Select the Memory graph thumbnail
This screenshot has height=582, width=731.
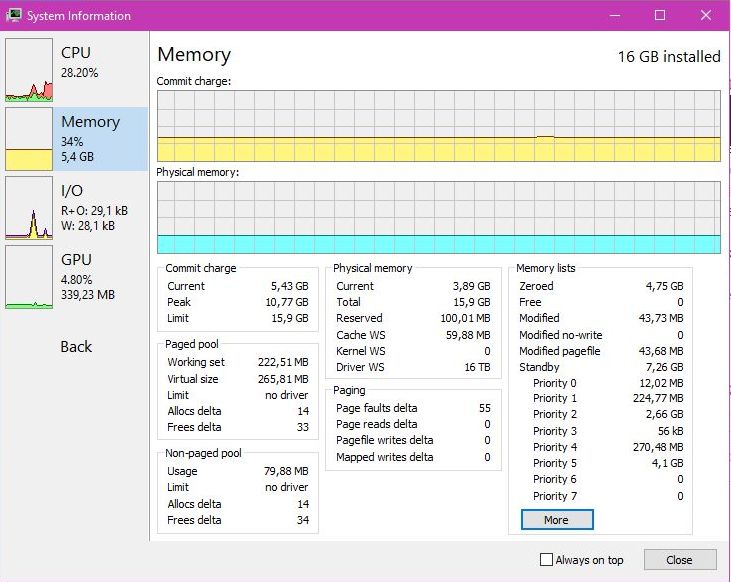[x=28, y=139]
